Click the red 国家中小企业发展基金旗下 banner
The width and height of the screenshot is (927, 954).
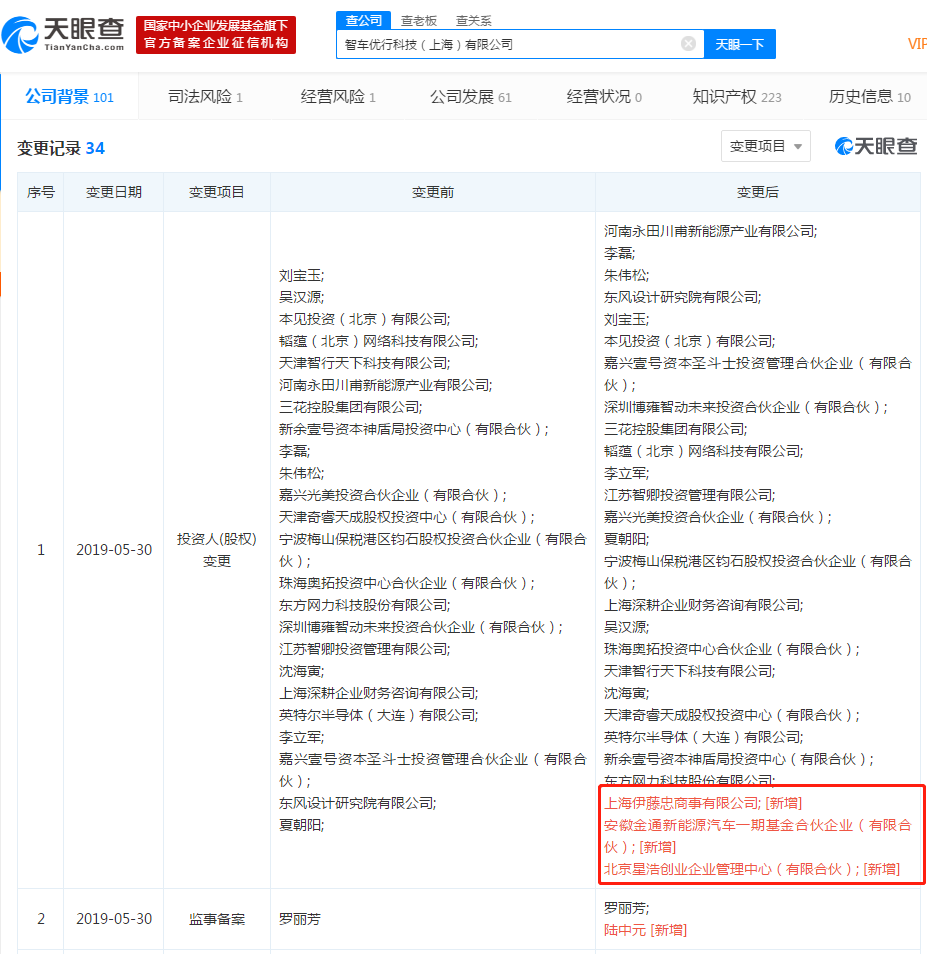pos(216,35)
